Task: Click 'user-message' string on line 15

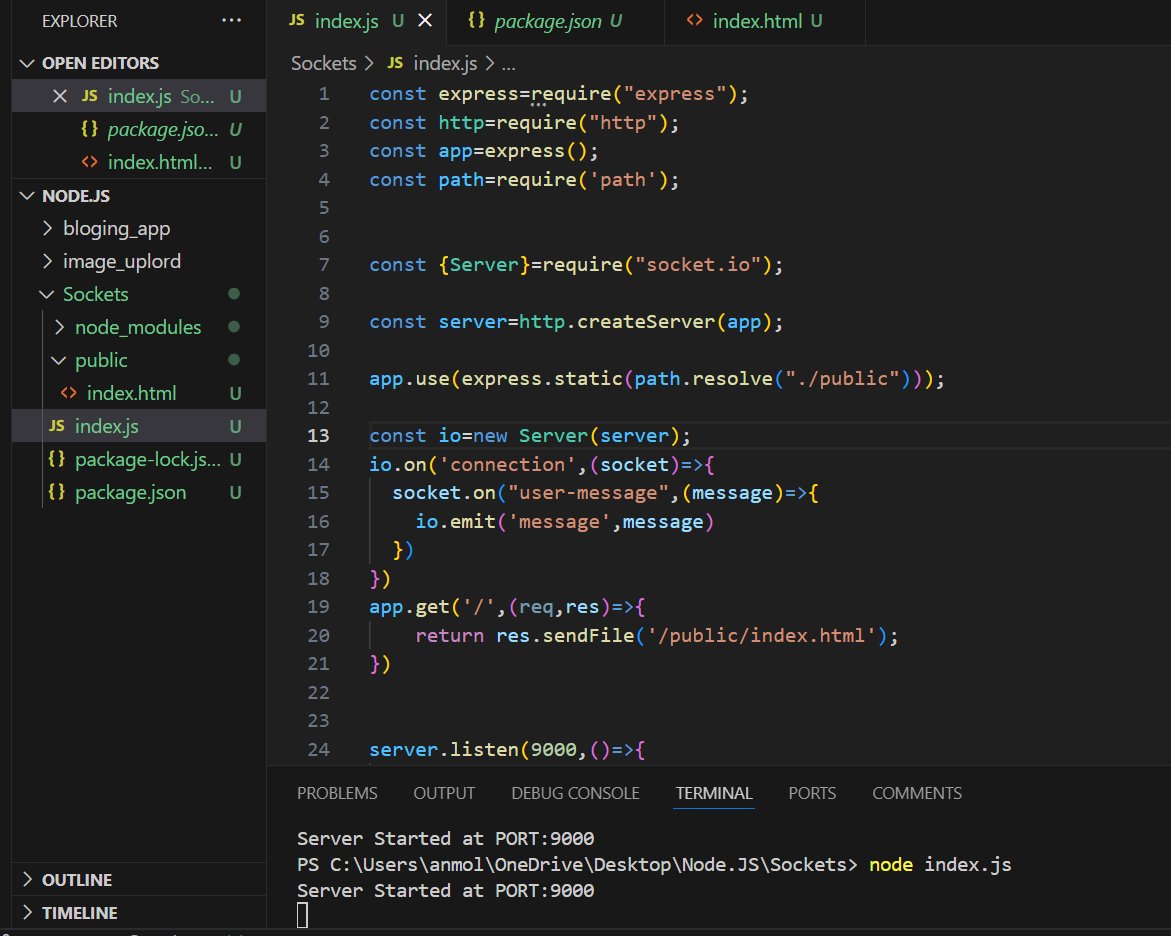Action: click(588, 493)
